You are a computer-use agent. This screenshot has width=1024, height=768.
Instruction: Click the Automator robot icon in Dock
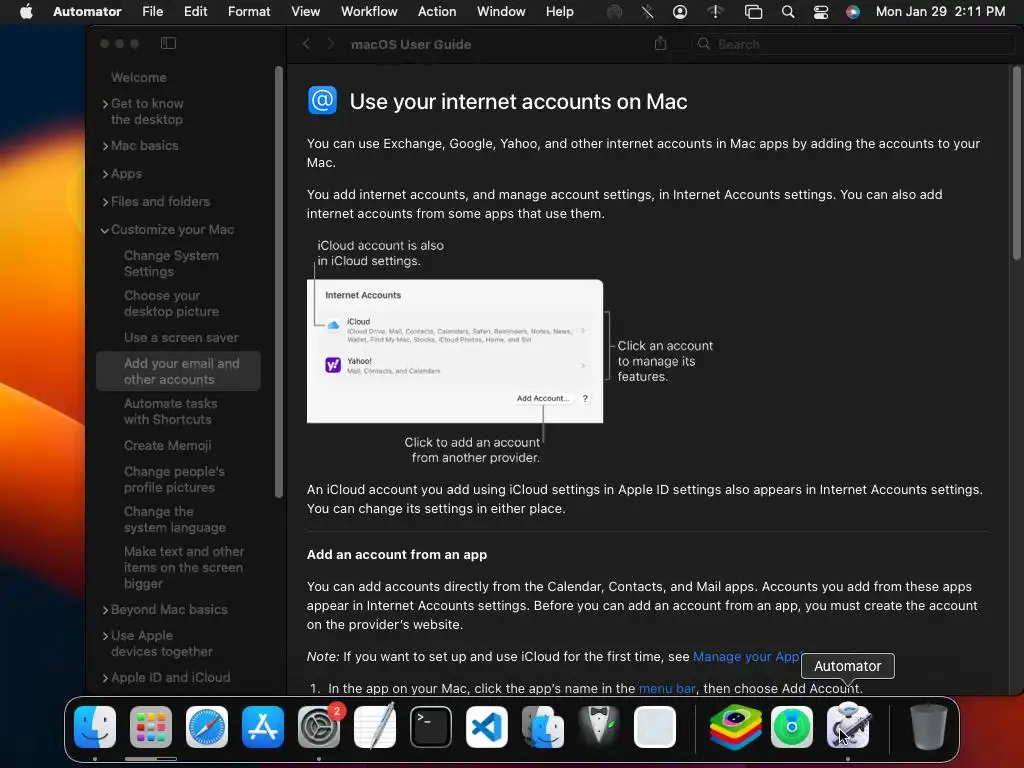848,726
